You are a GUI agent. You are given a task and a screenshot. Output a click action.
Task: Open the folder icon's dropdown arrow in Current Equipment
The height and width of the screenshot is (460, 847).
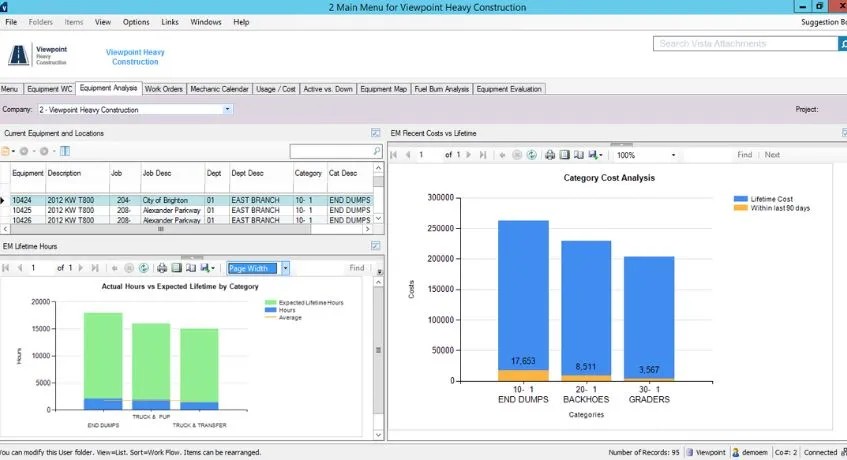point(14,152)
